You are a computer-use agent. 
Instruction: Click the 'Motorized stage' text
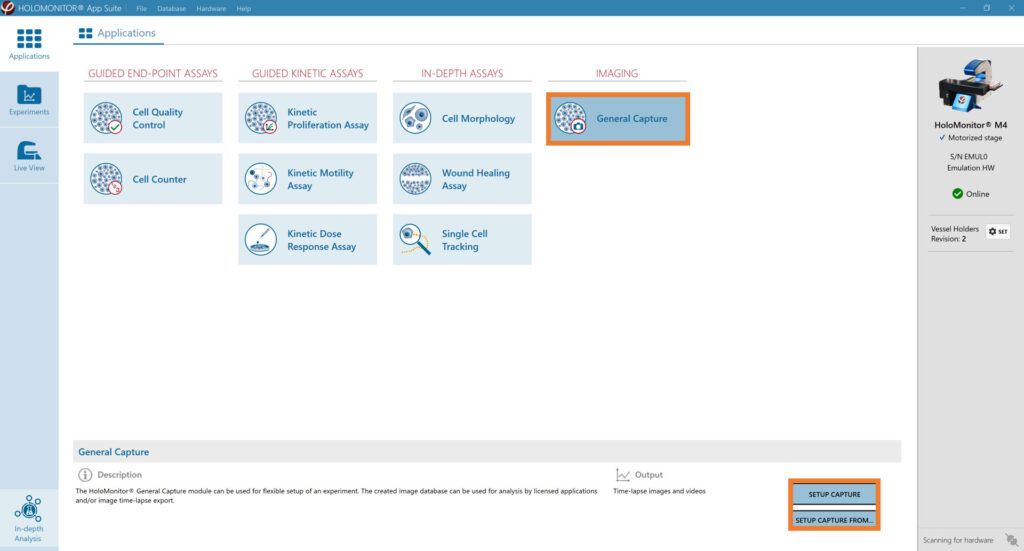click(x=974, y=138)
